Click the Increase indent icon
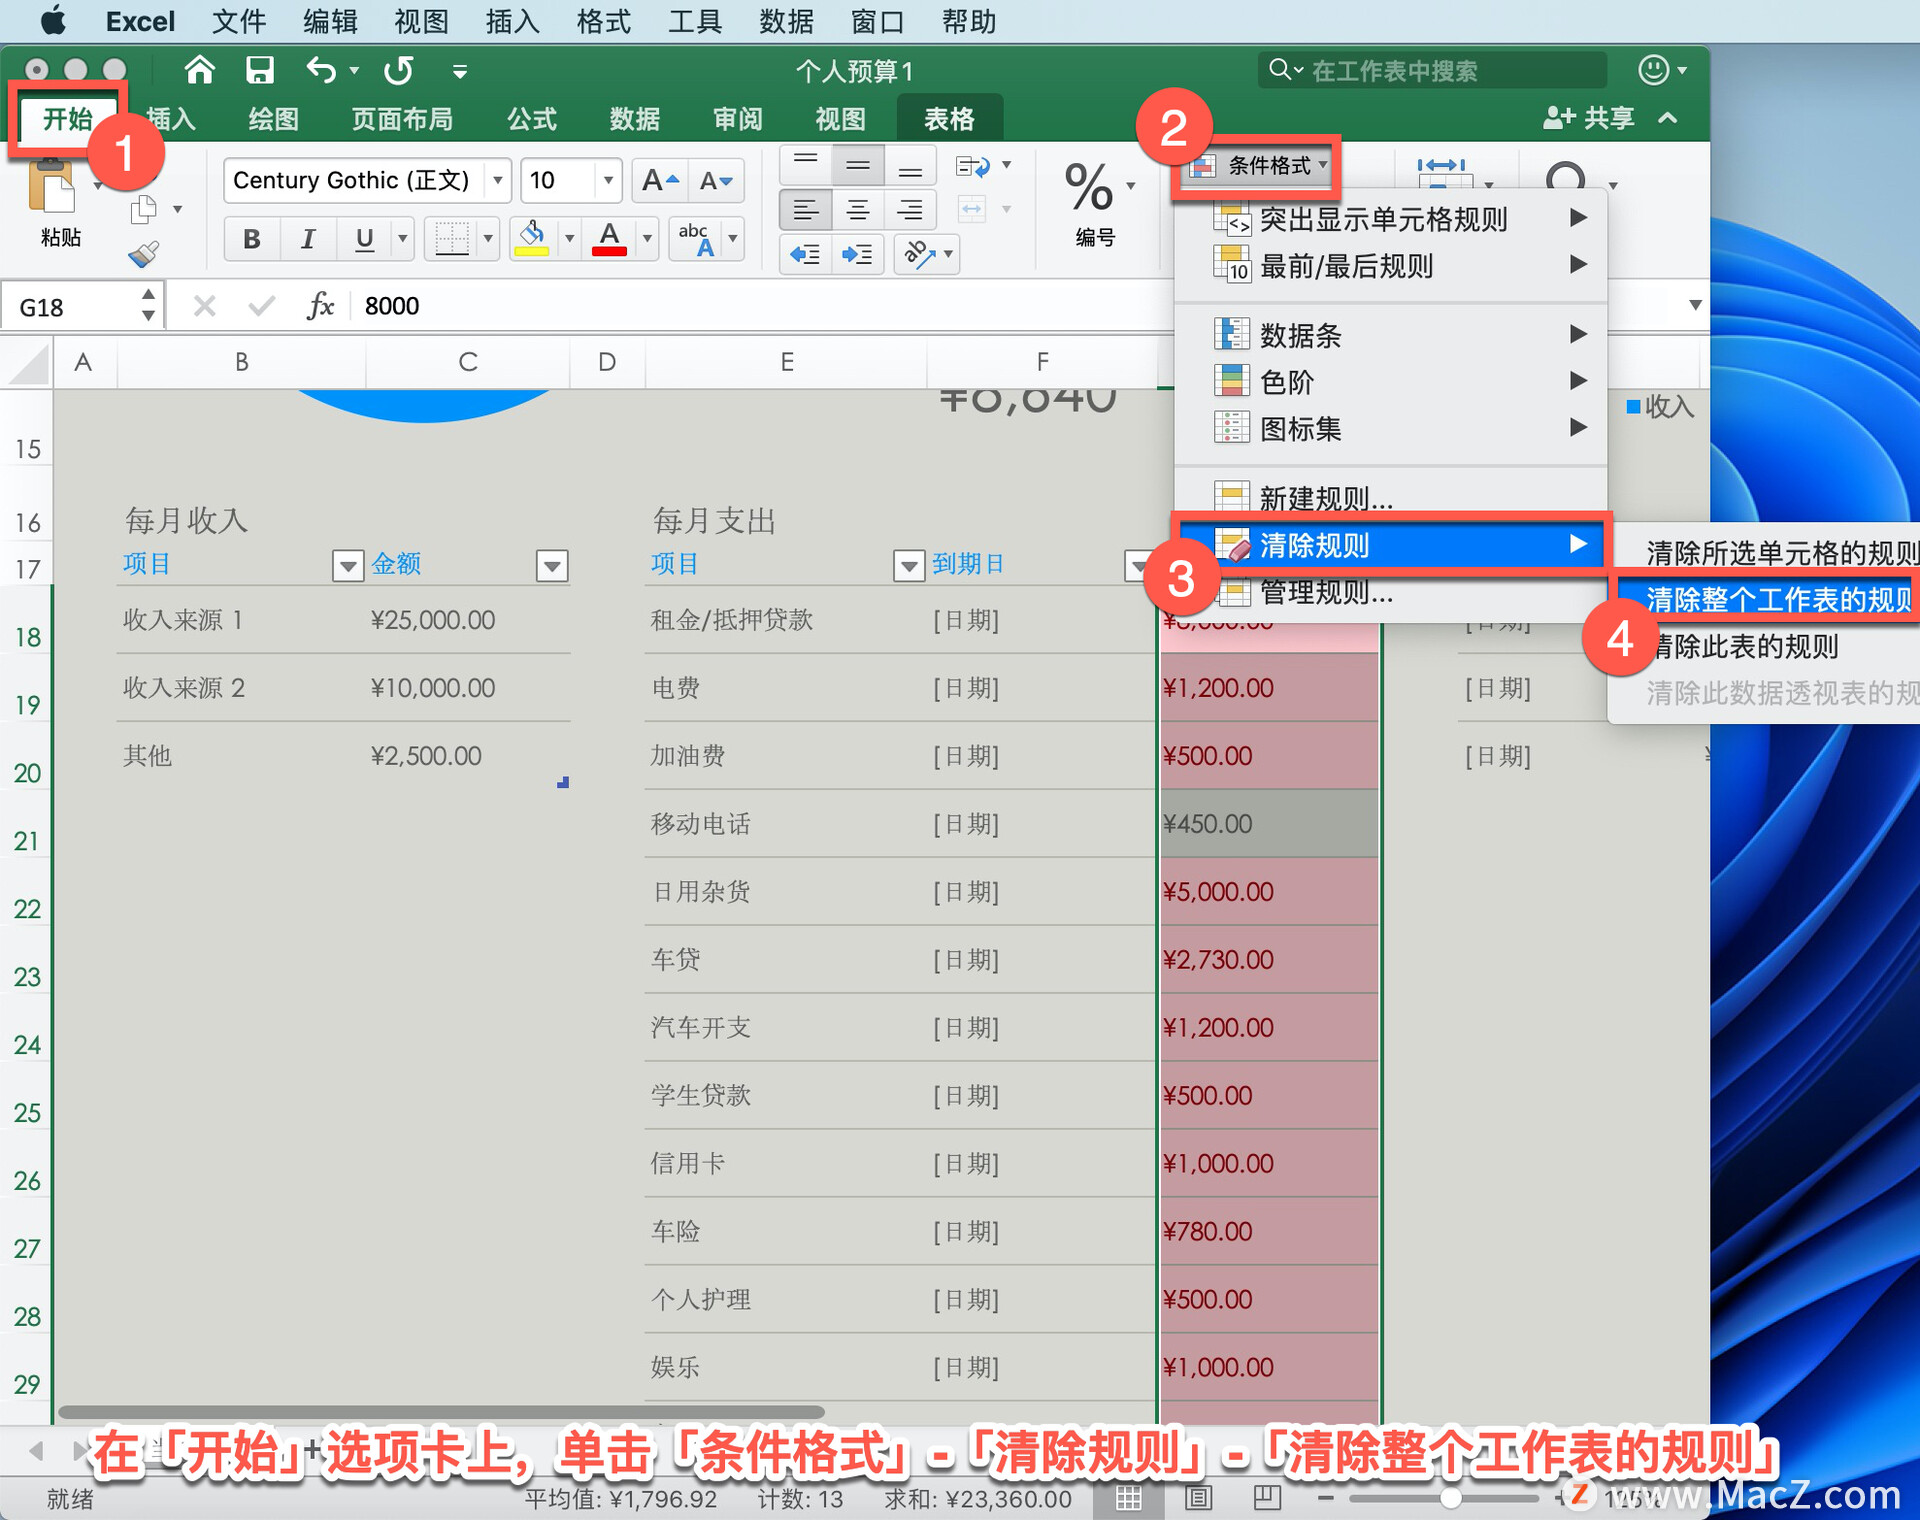 pos(858,254)
